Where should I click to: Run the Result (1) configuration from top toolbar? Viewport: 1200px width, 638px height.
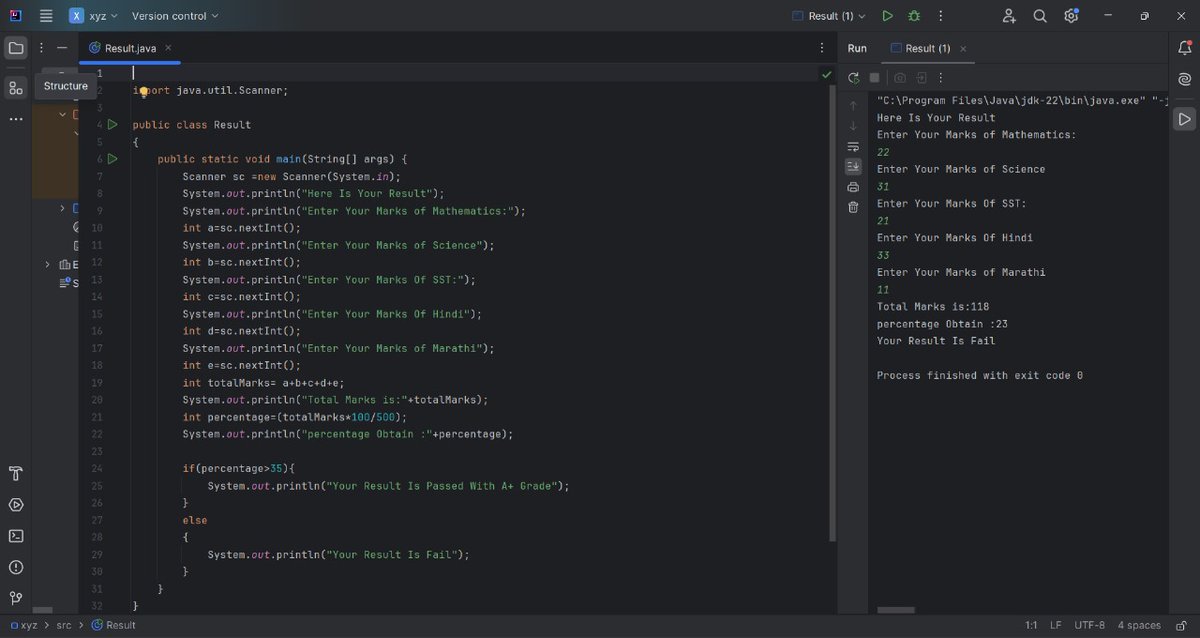tap(887, 16)
